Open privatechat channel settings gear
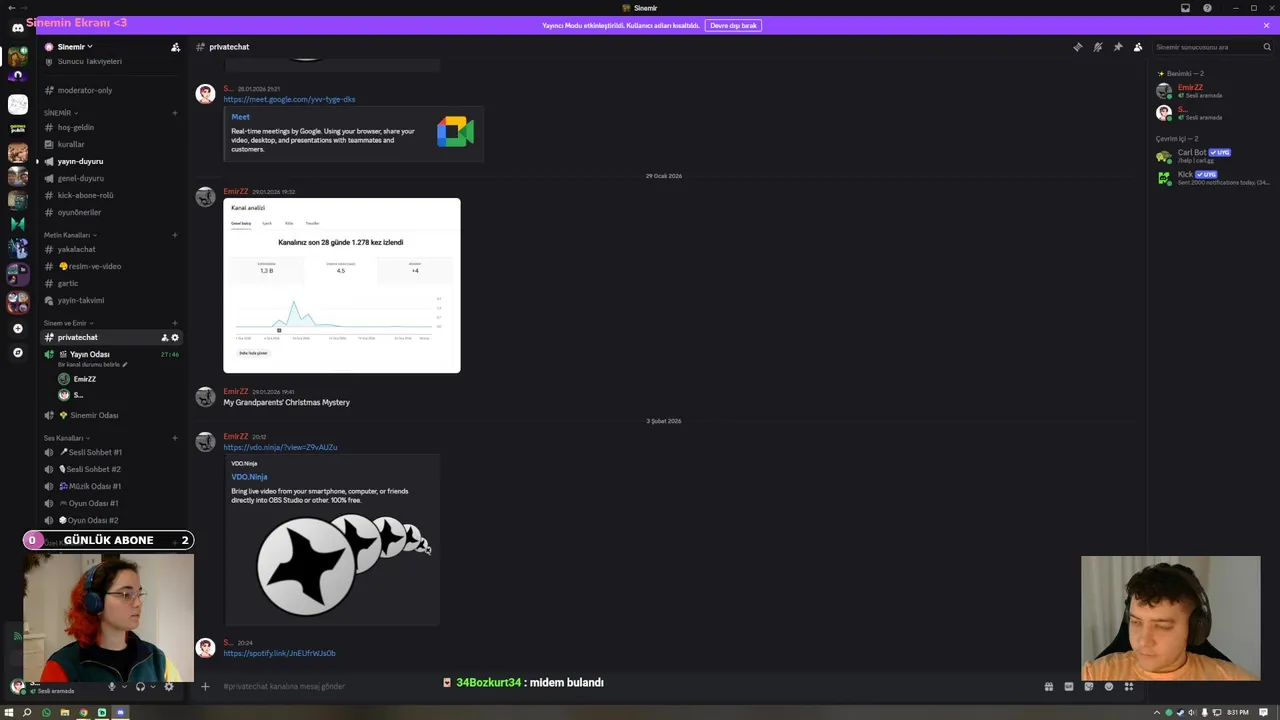The height and width of the screenshot is (720, 1280). click(x=175, y=337)
